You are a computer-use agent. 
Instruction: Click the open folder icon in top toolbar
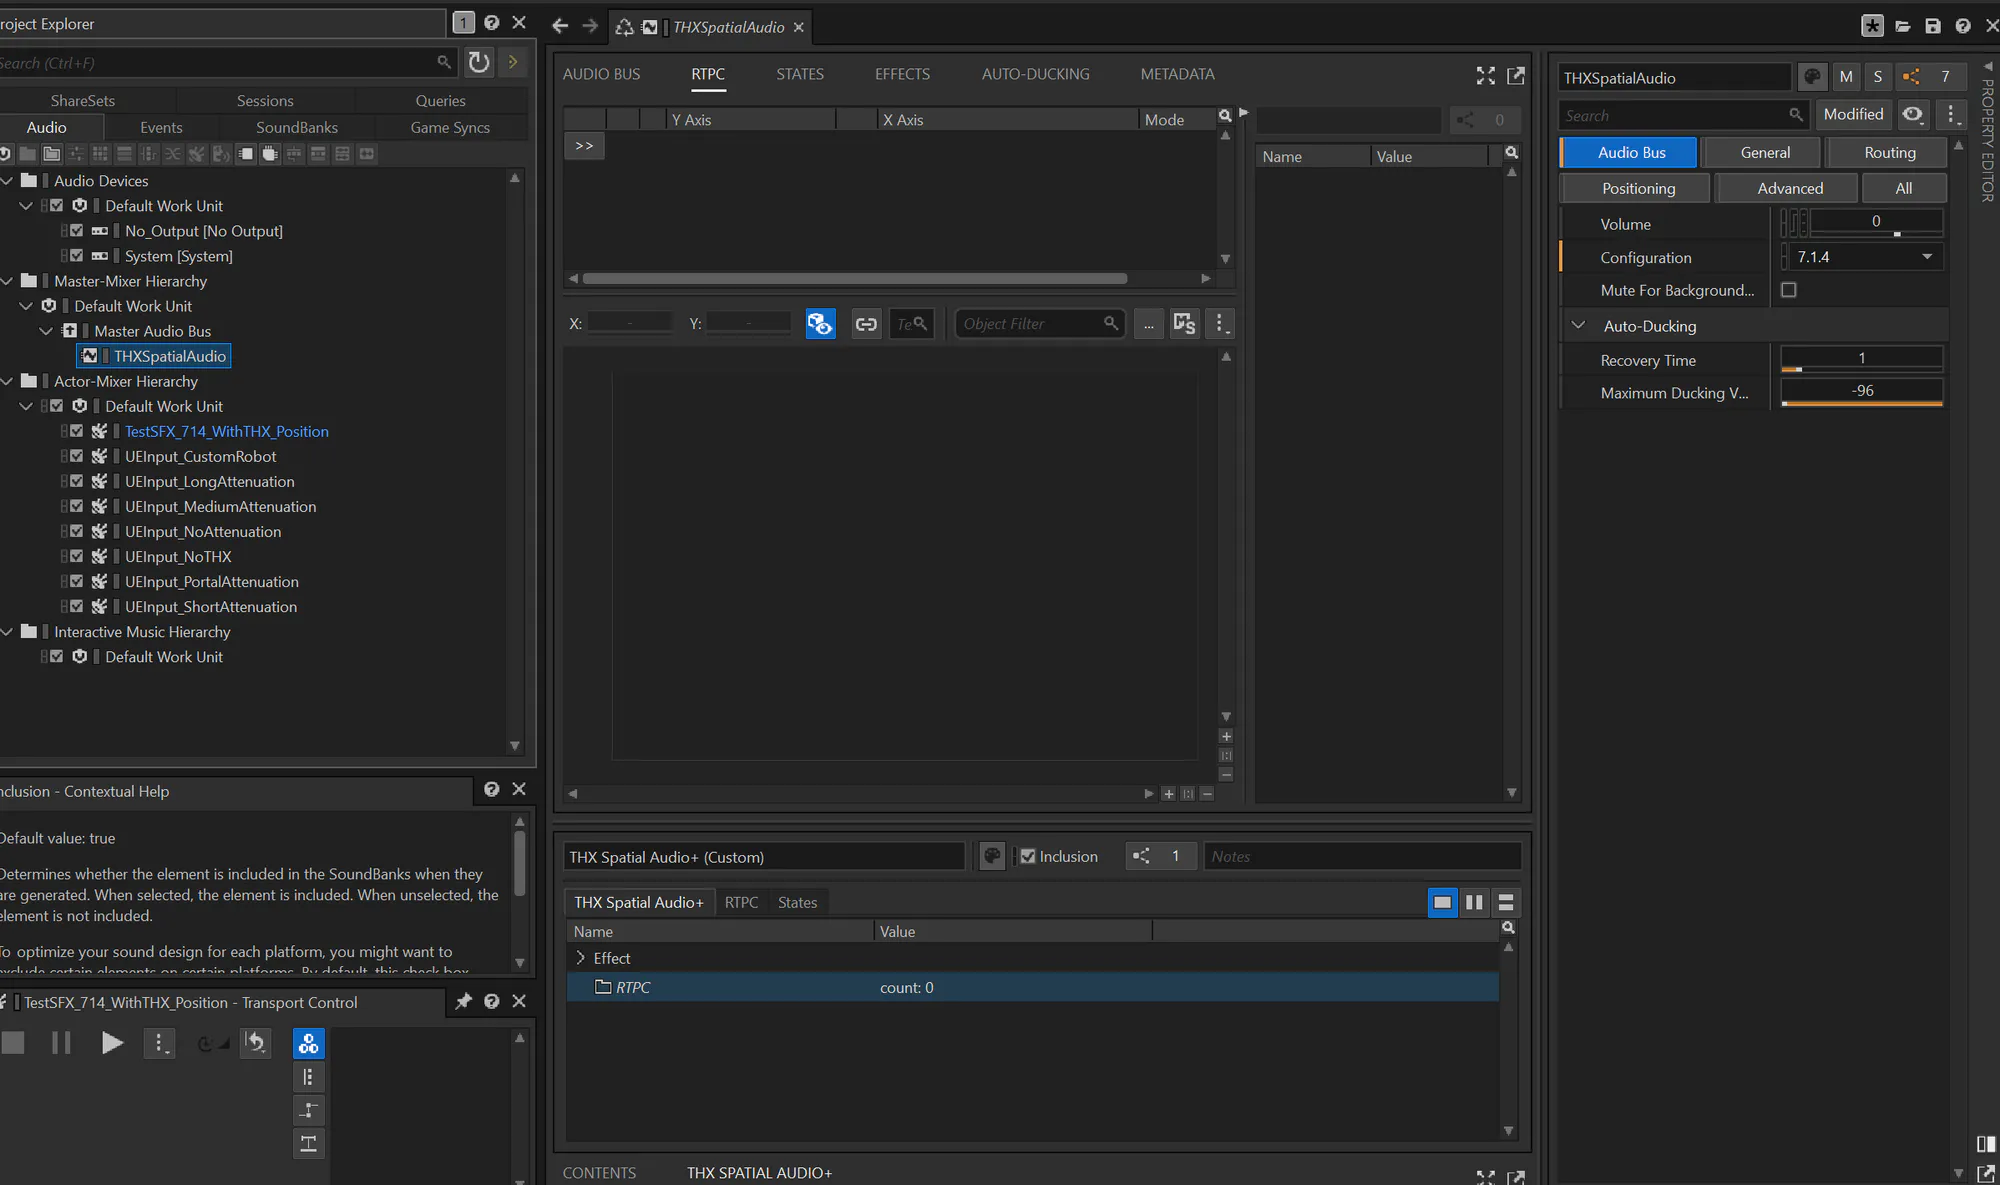[x=1902, y=26]
